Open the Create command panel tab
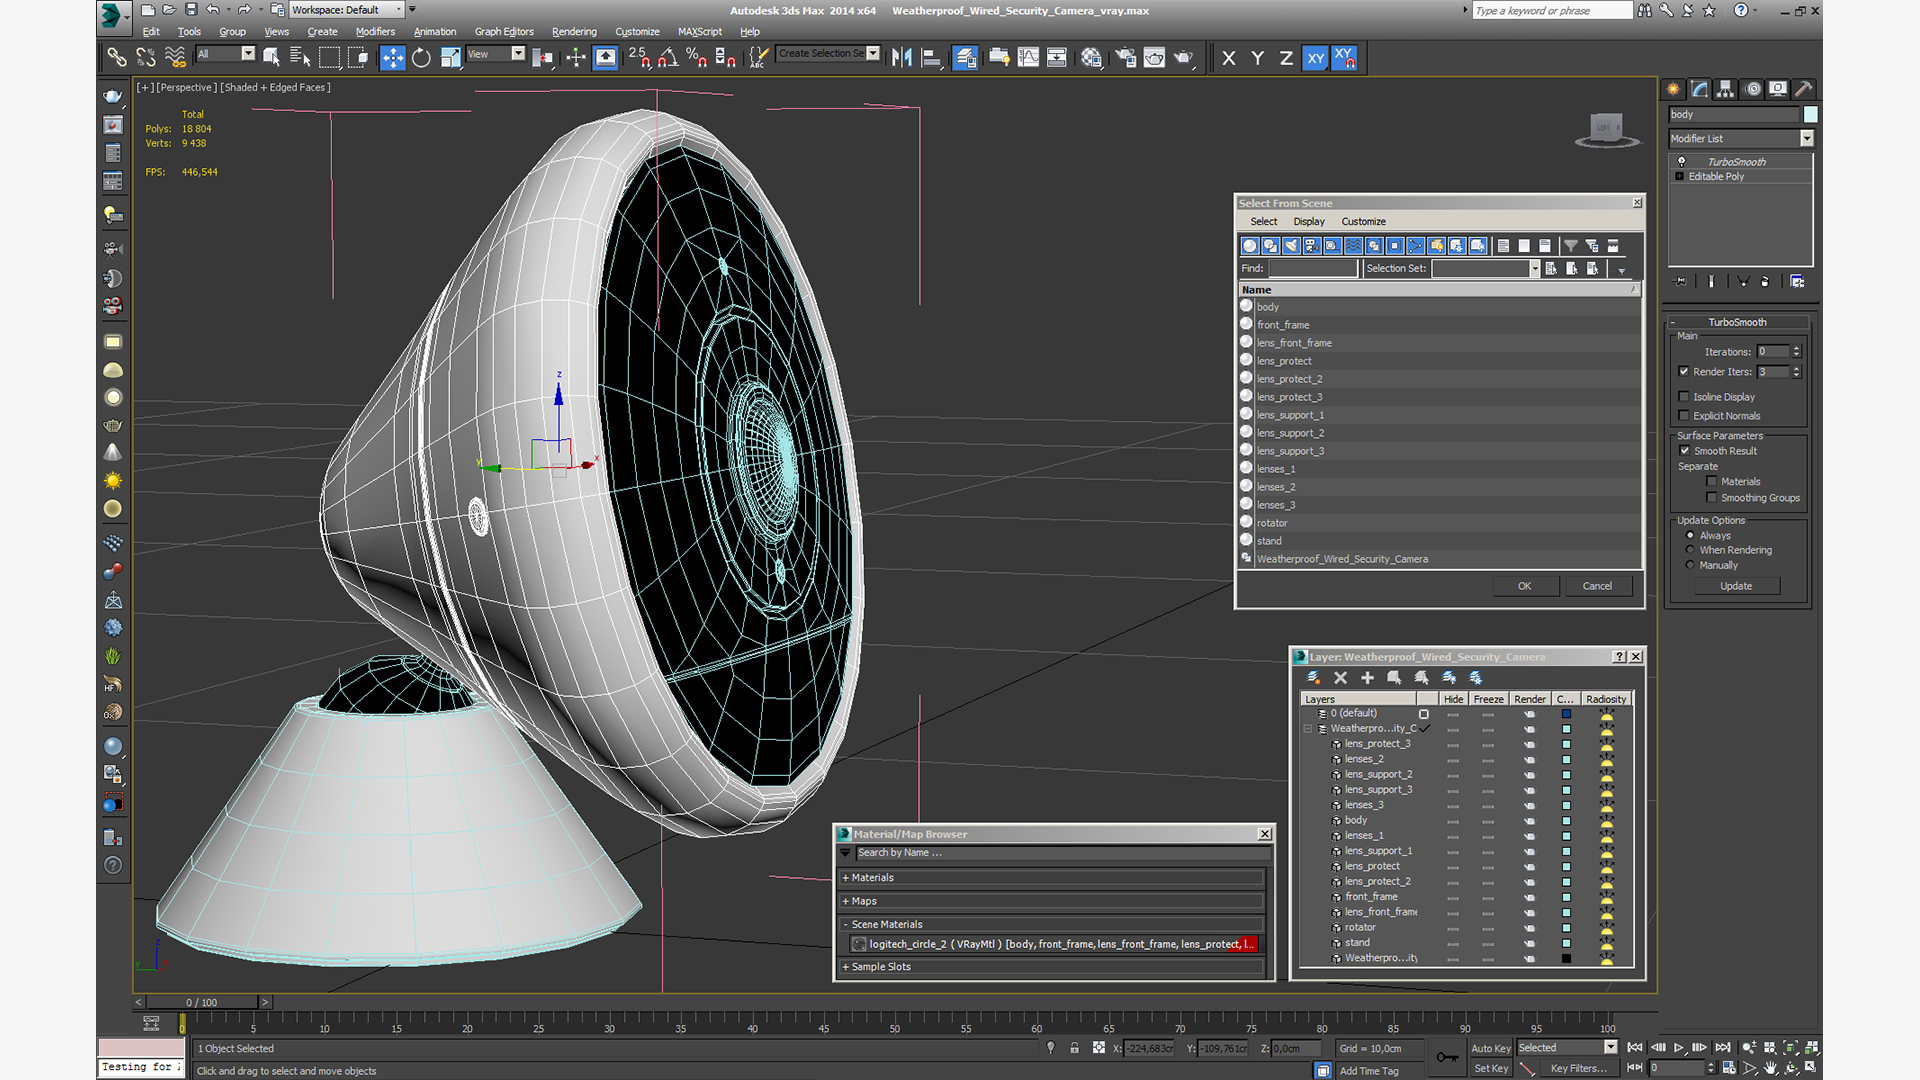The height and width of the screenshot is (1080, 1920). point(1674,89)
